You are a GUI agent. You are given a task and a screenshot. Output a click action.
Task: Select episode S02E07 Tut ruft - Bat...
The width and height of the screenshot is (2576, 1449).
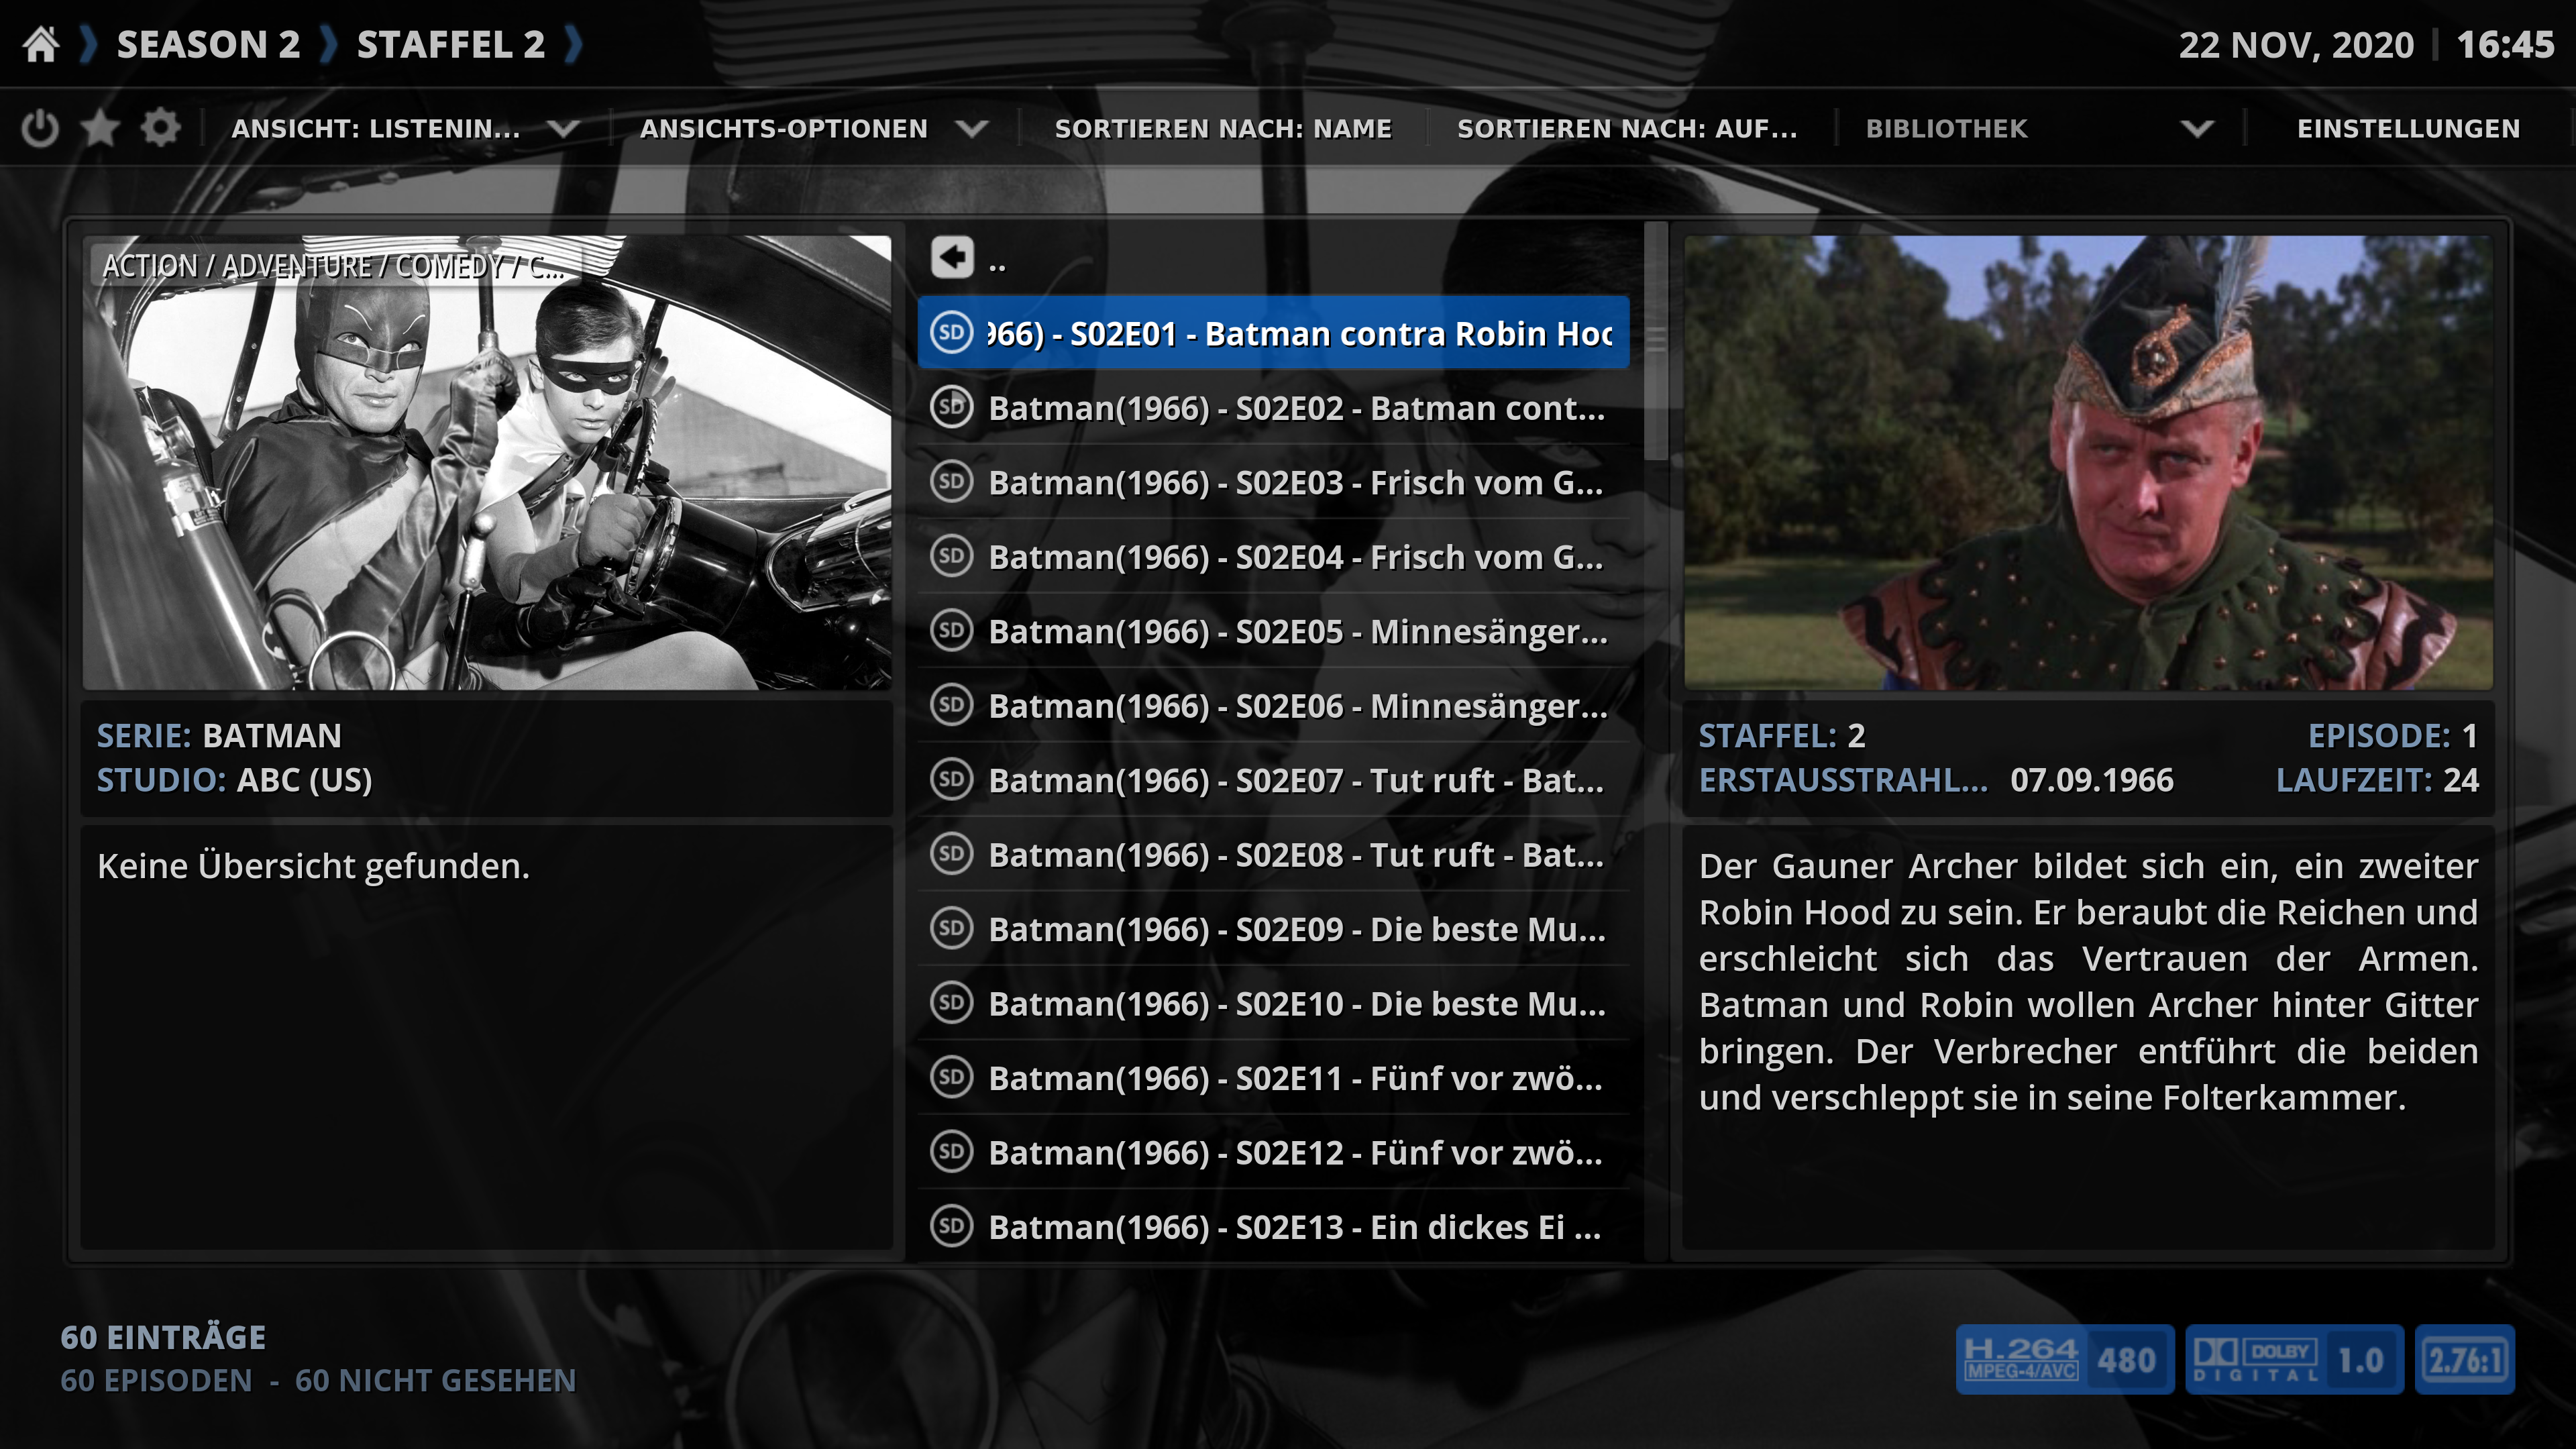click(1273, 780)
